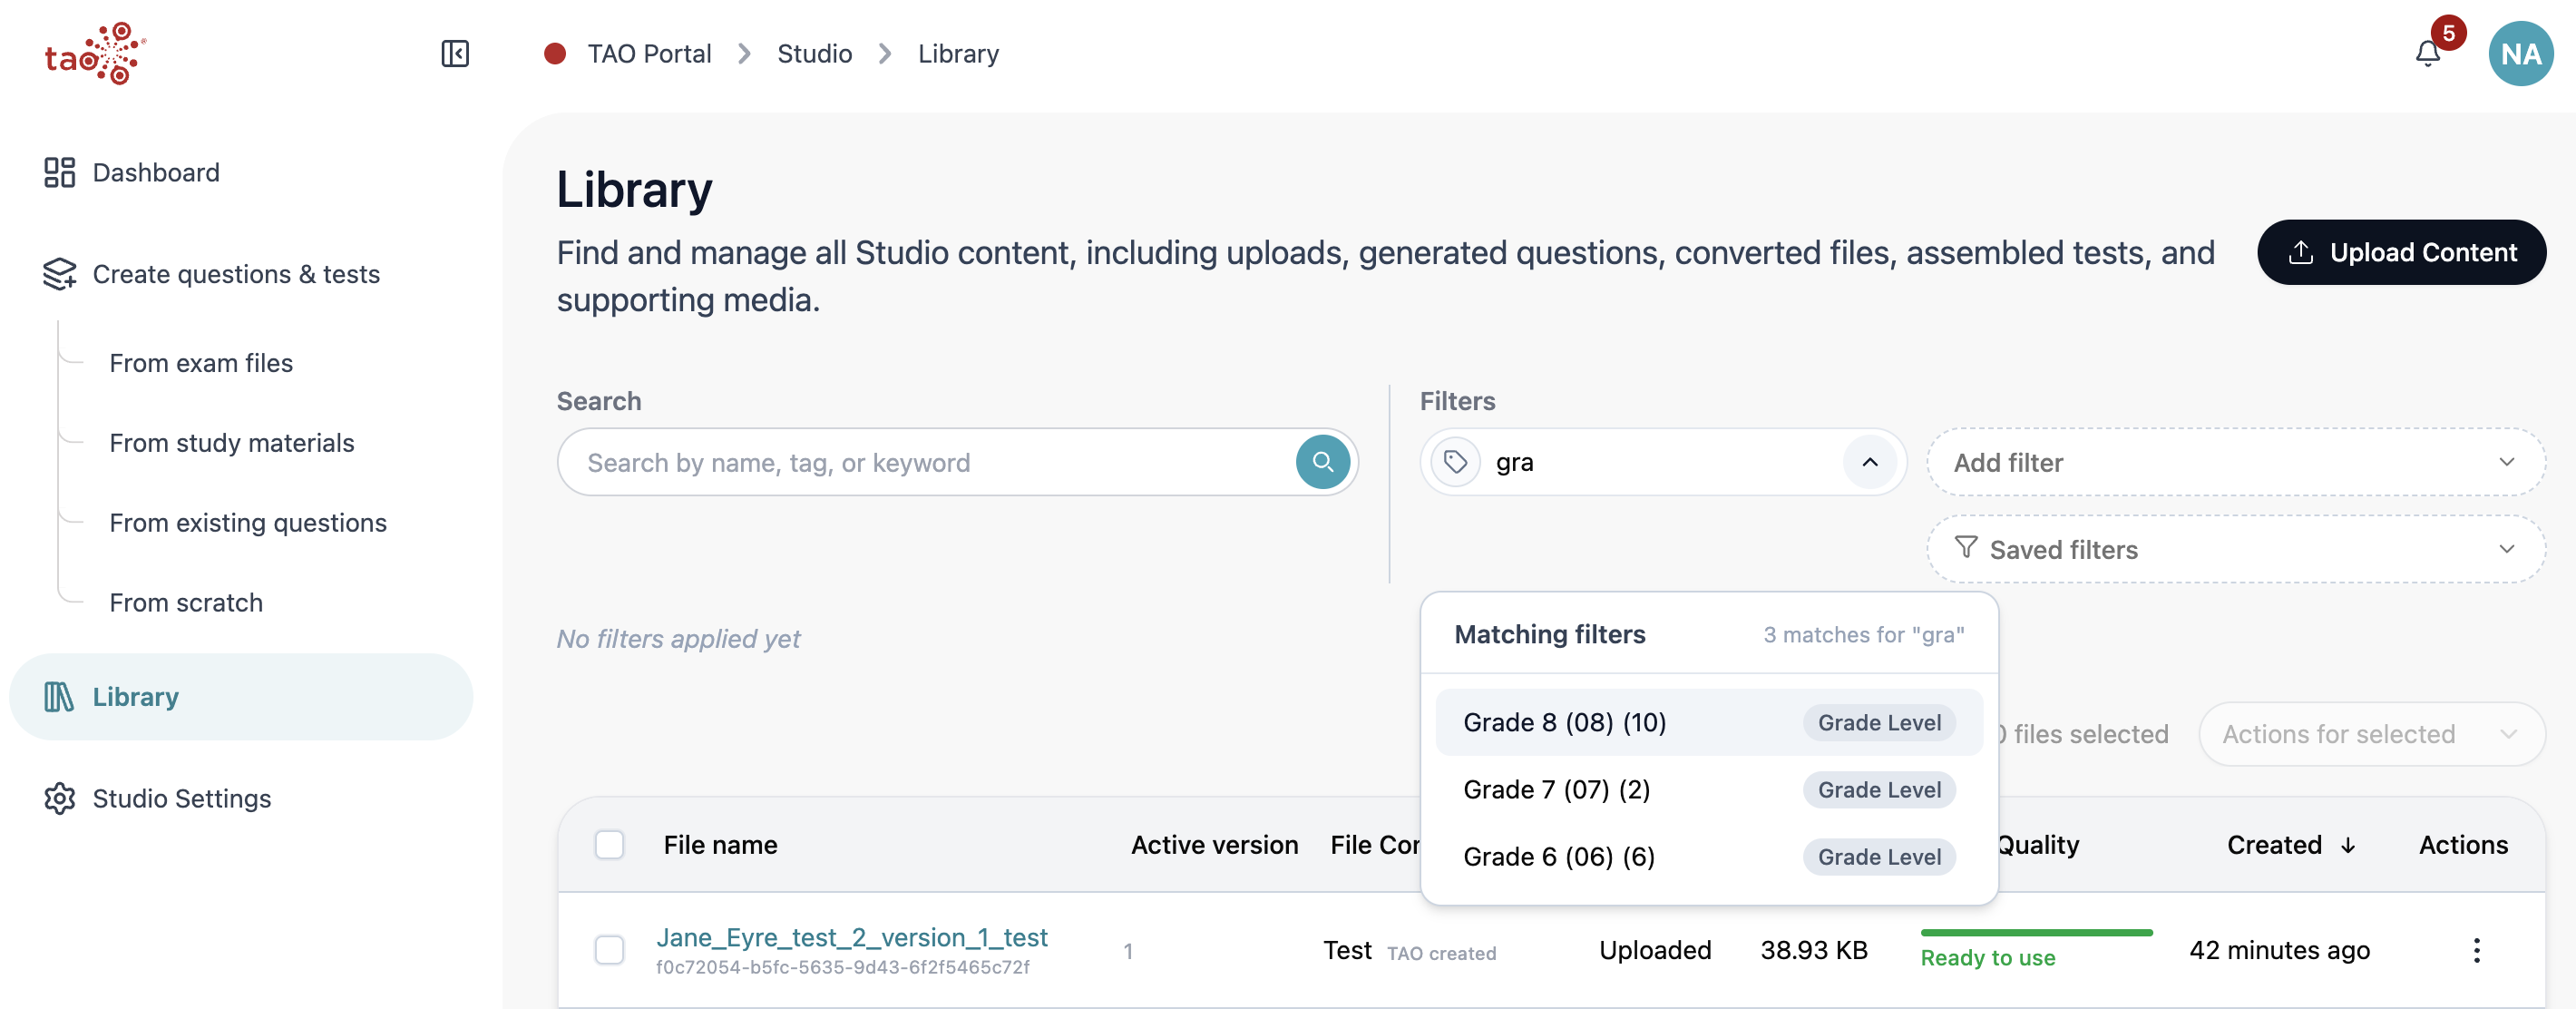2576x1009 pixels.
Task: Click the Library breadcrumb
Action: pos(958,53)
